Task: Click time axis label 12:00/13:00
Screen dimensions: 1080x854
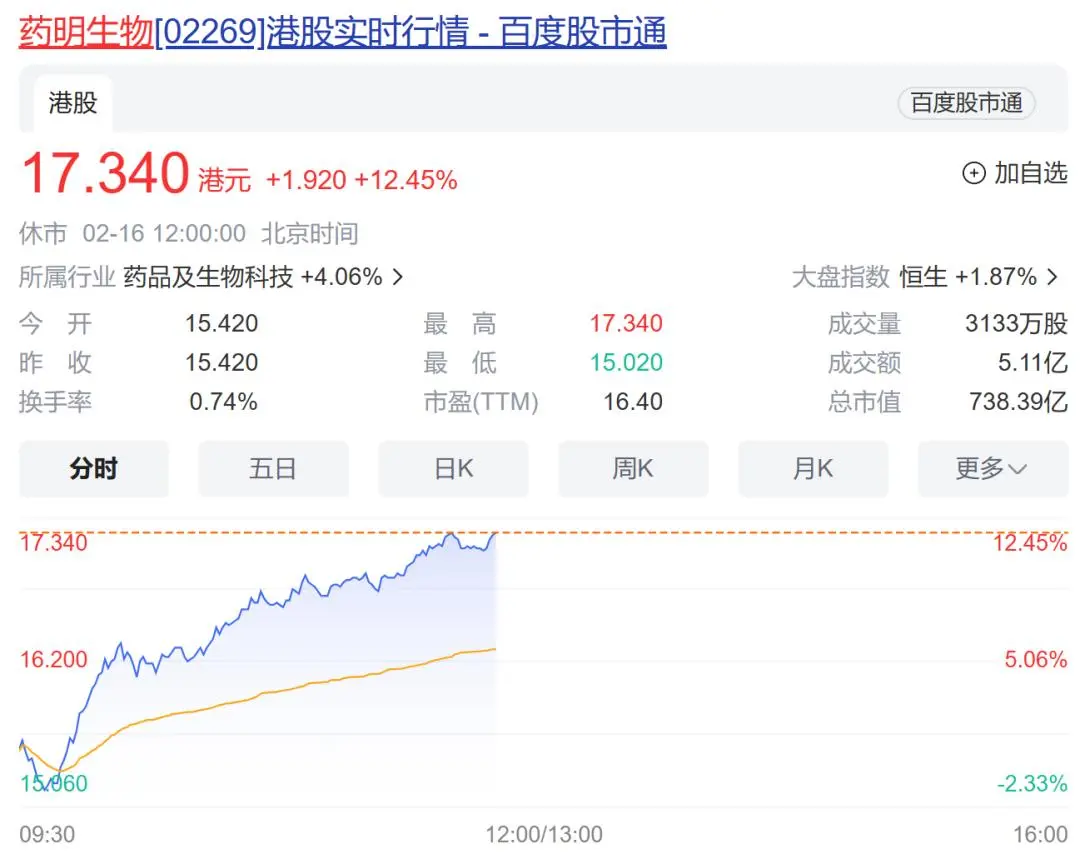Action: (x=544, y=835)
